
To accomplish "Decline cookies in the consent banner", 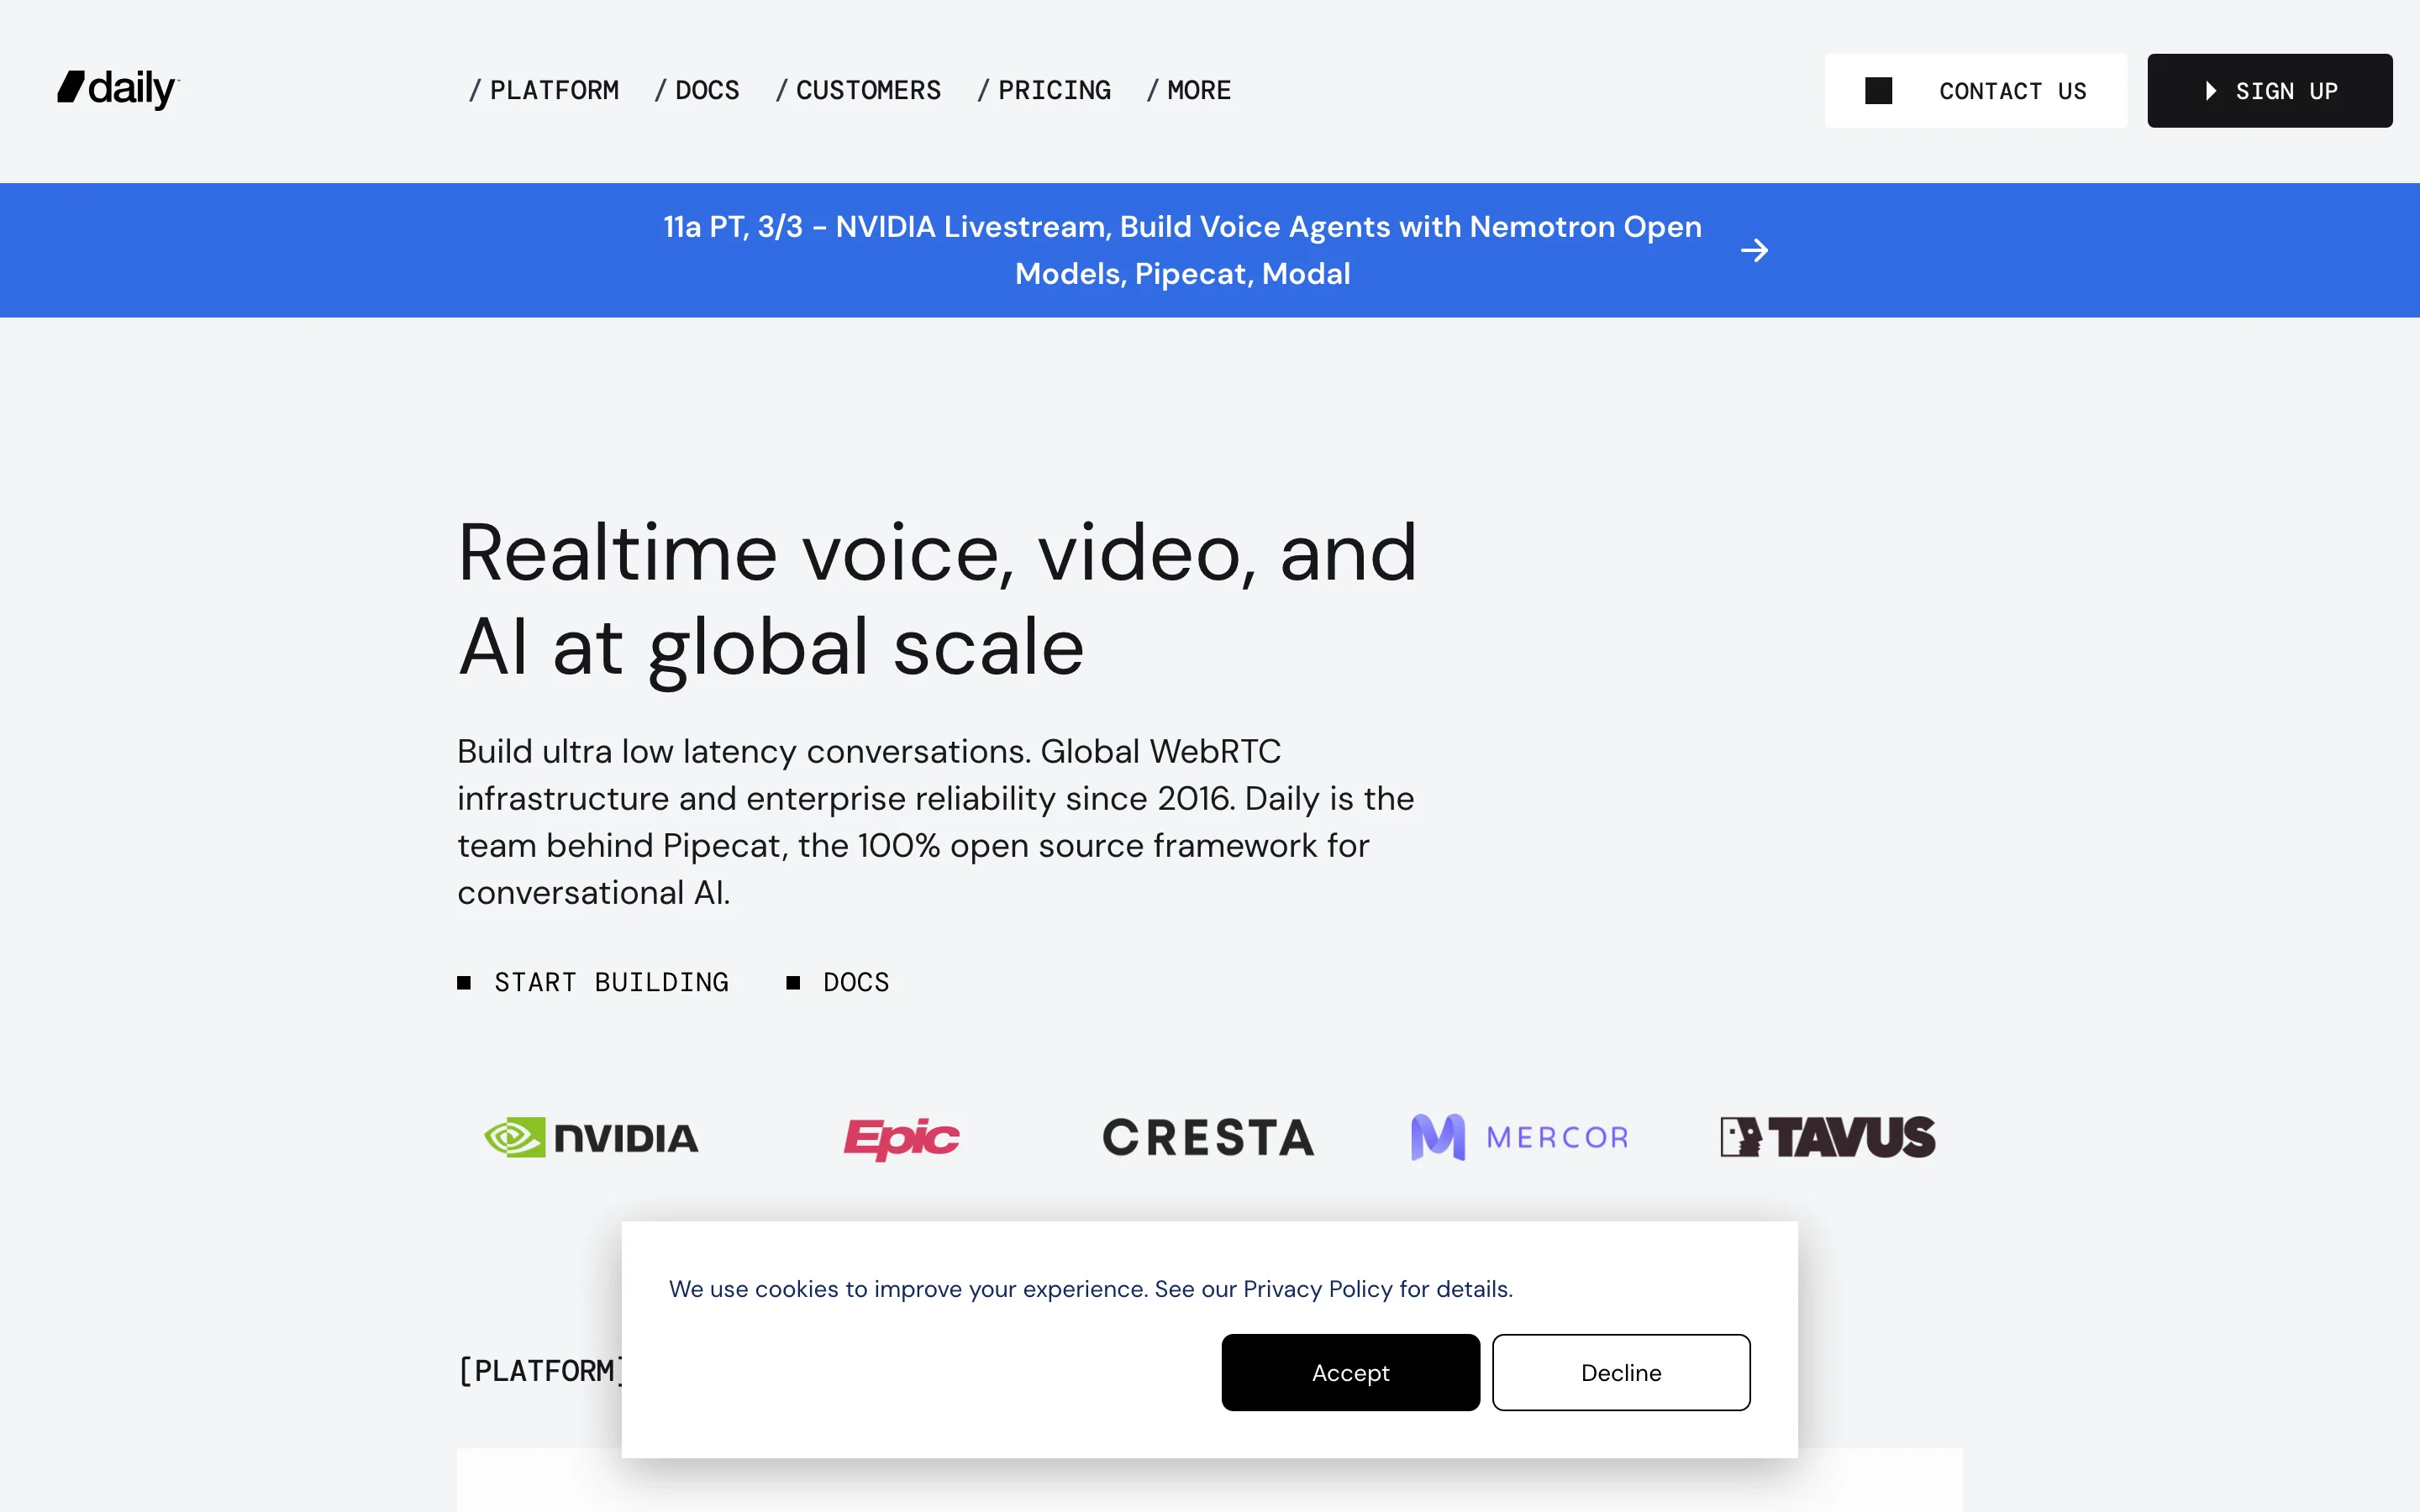I will click(1620, 1372).
